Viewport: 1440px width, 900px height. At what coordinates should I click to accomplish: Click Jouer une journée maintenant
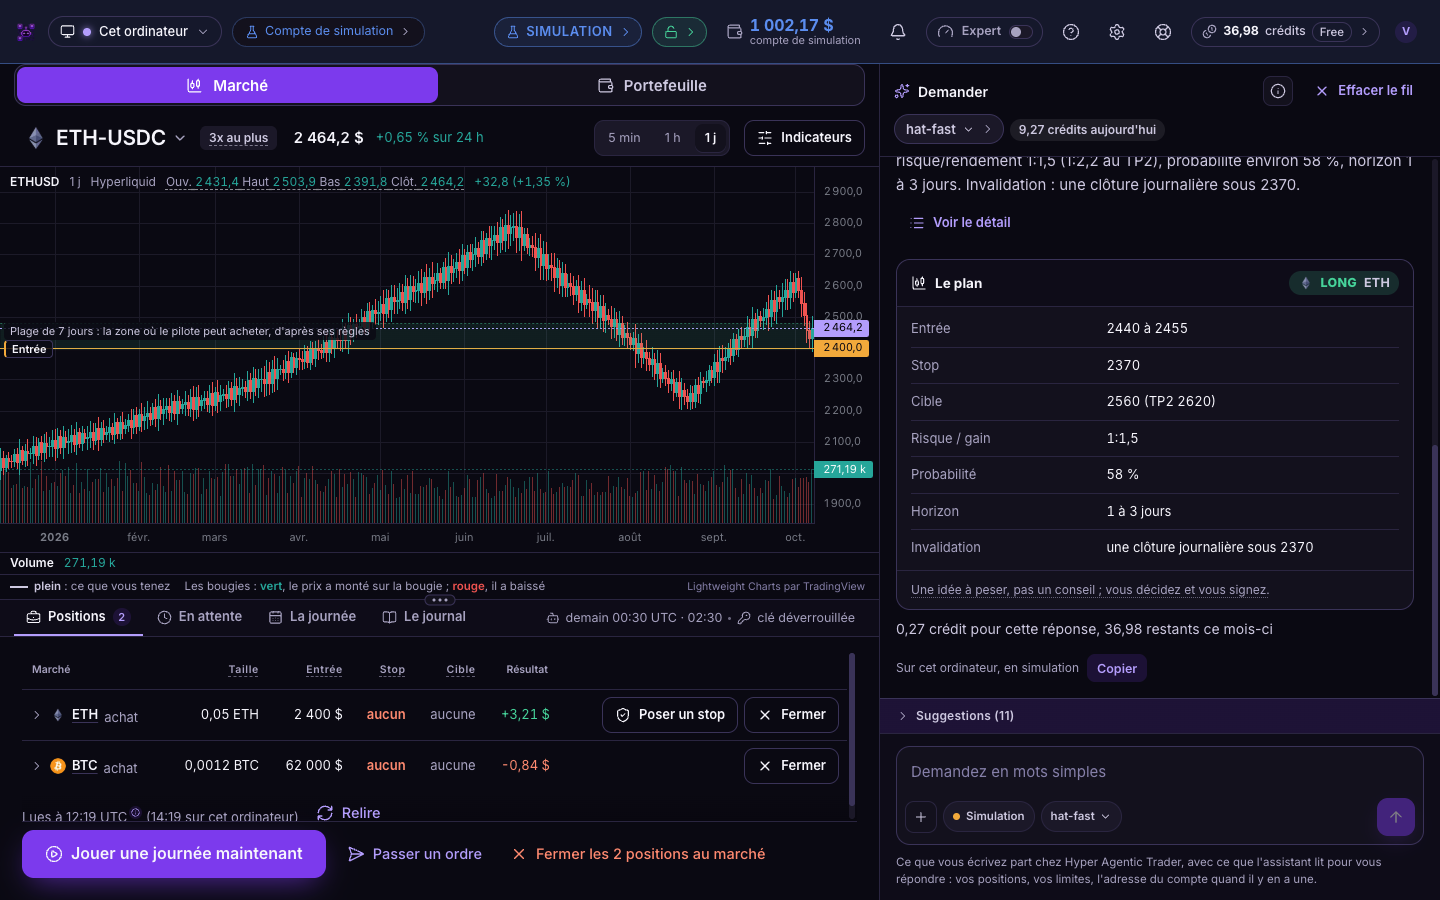pos(174,854)
